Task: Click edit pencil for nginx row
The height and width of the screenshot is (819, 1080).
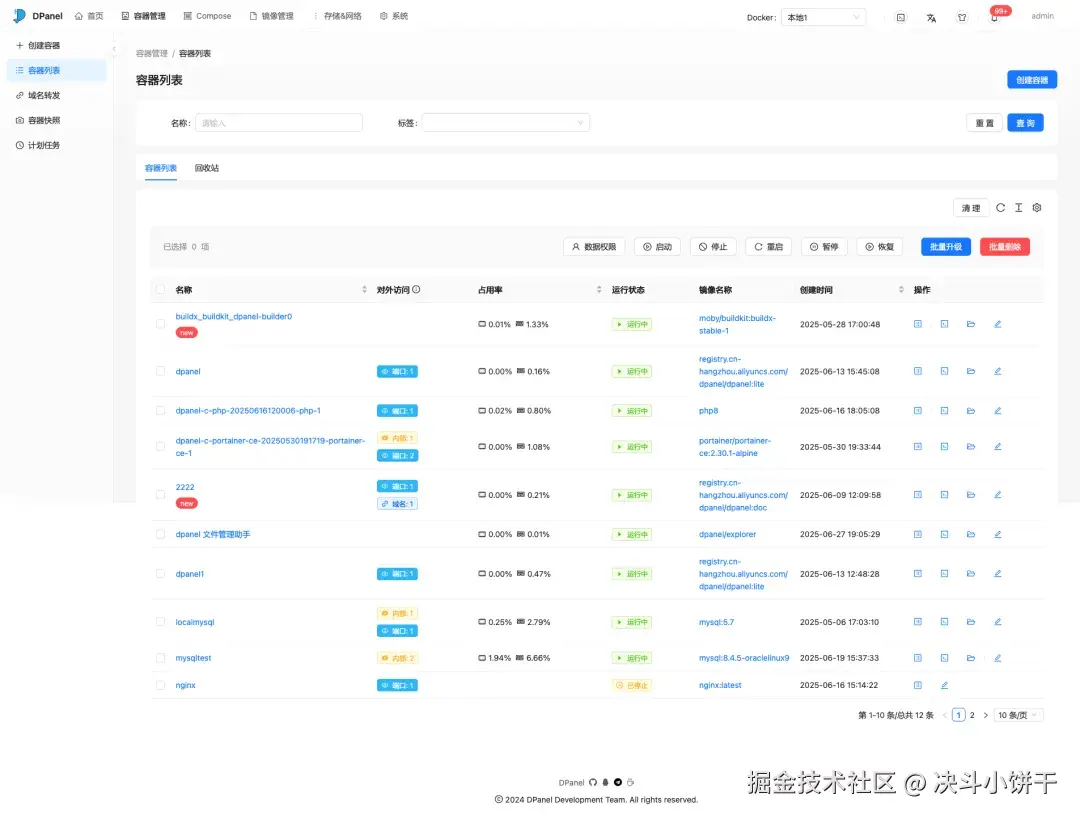Action: (x=944, y=685)
